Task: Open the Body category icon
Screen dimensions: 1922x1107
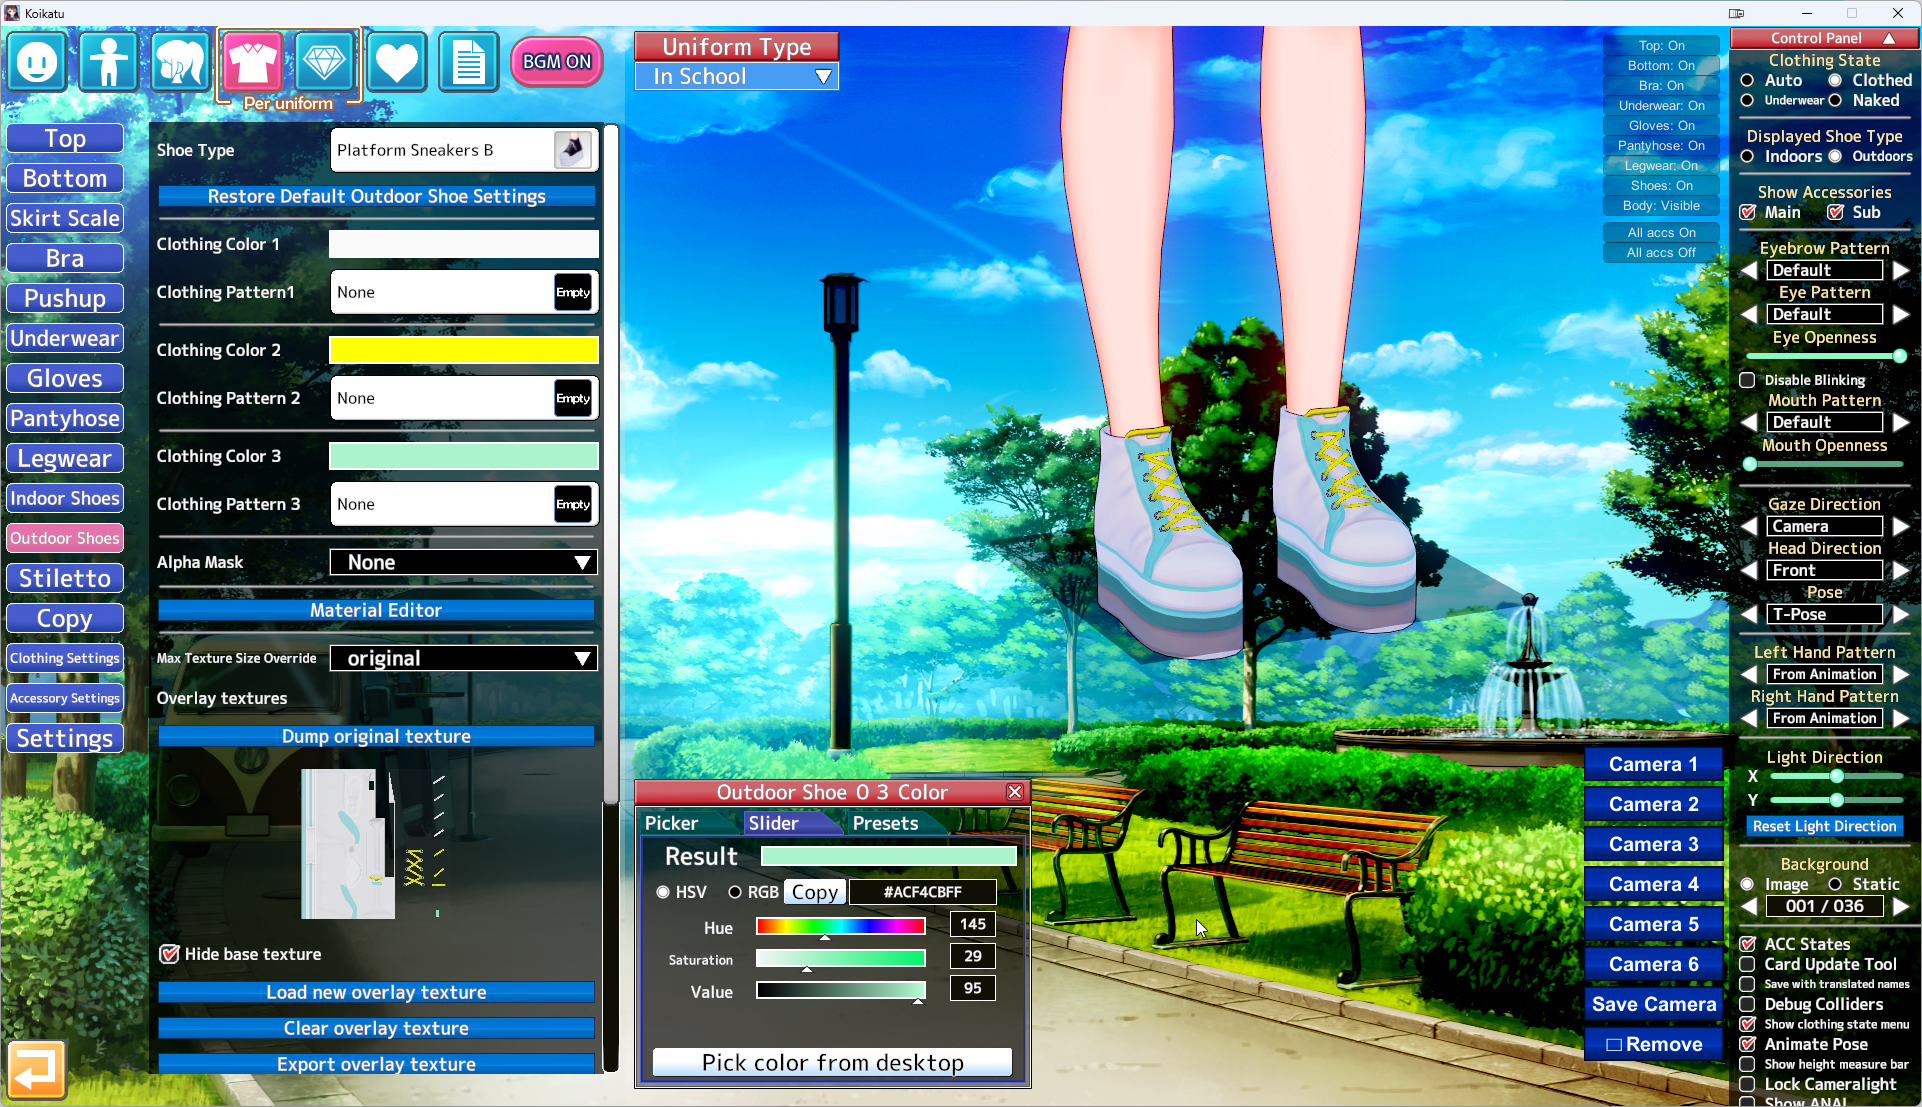Action: coord(108,62)
